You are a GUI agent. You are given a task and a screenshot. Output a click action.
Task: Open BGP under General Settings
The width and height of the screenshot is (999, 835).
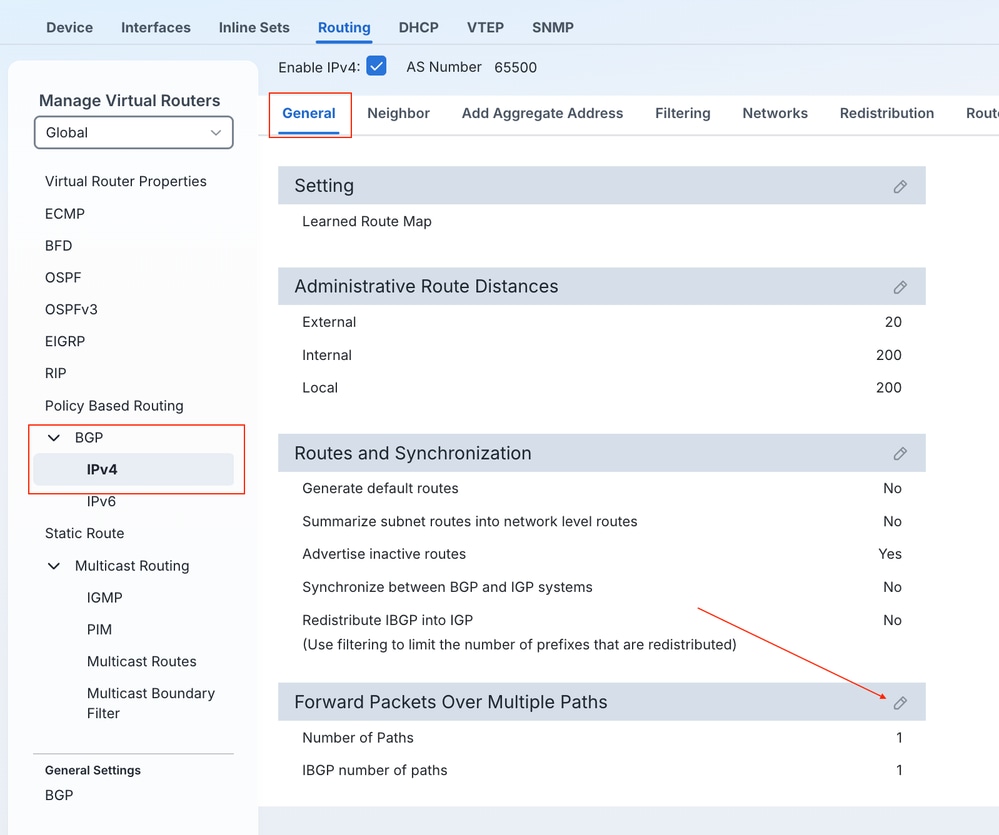pos(59,795)
